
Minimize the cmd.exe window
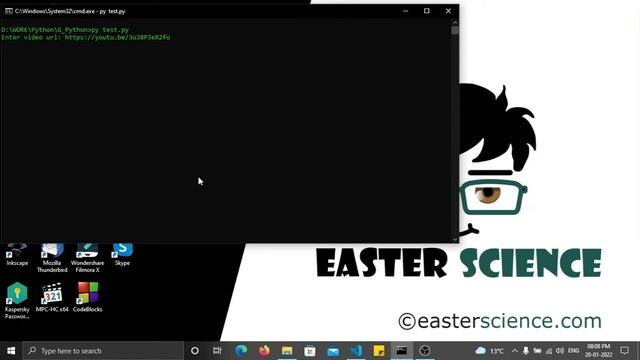click(405, 11)
